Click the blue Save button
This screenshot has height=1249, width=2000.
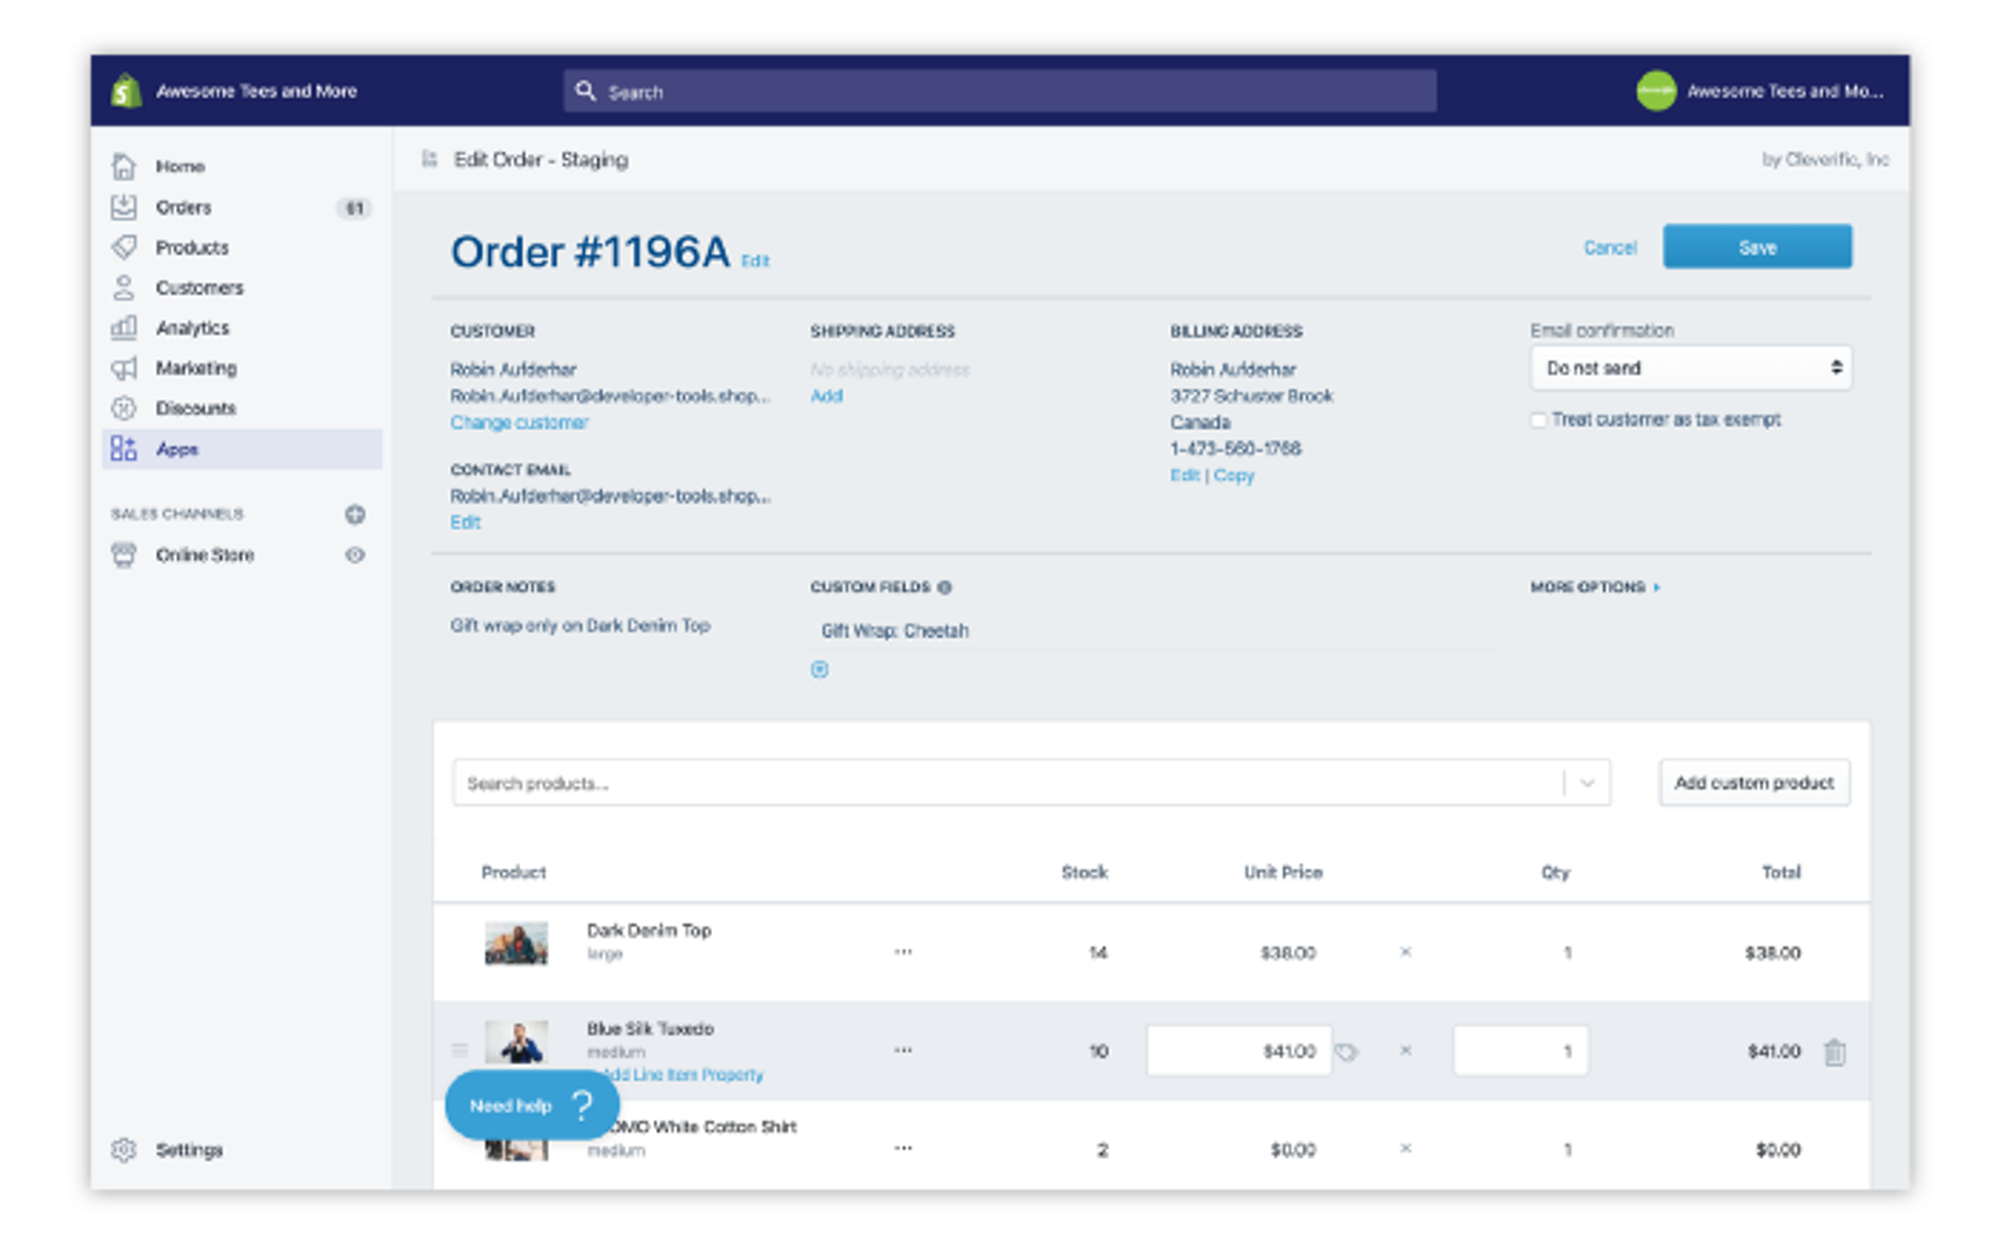click(1757, 247)
